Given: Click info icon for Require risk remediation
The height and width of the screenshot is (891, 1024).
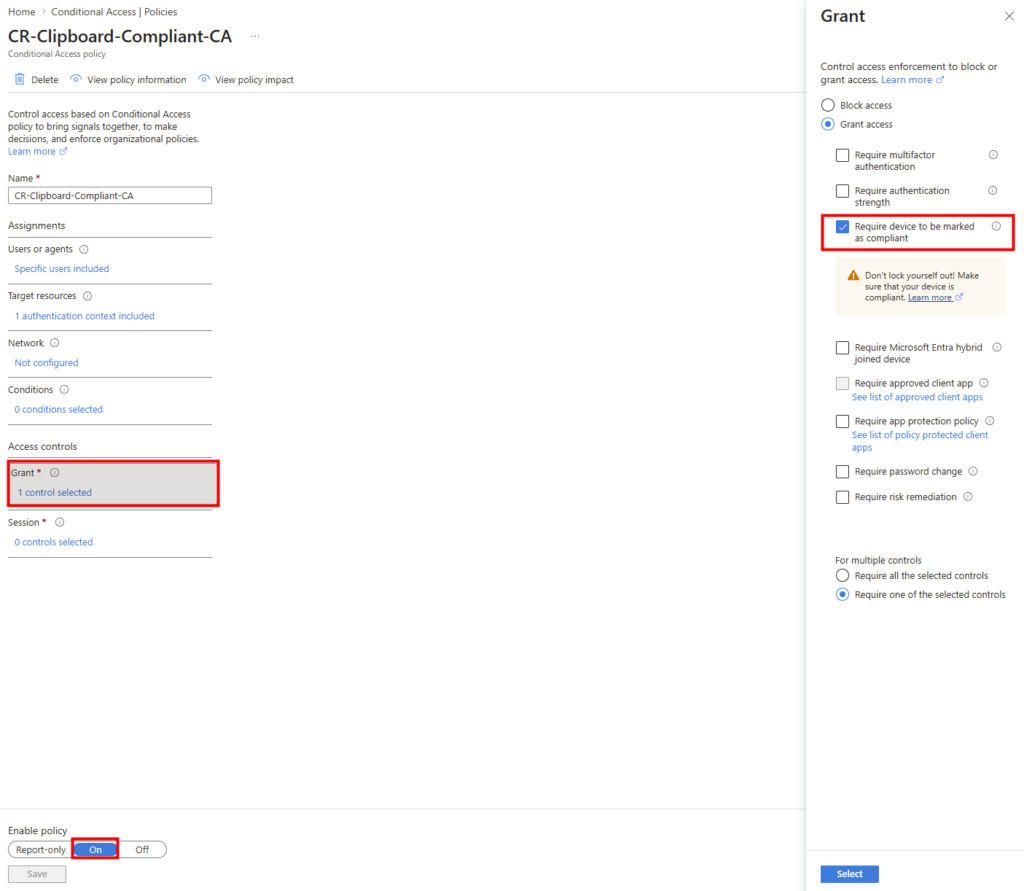Looking at the screenshot, I should [968, 496].
